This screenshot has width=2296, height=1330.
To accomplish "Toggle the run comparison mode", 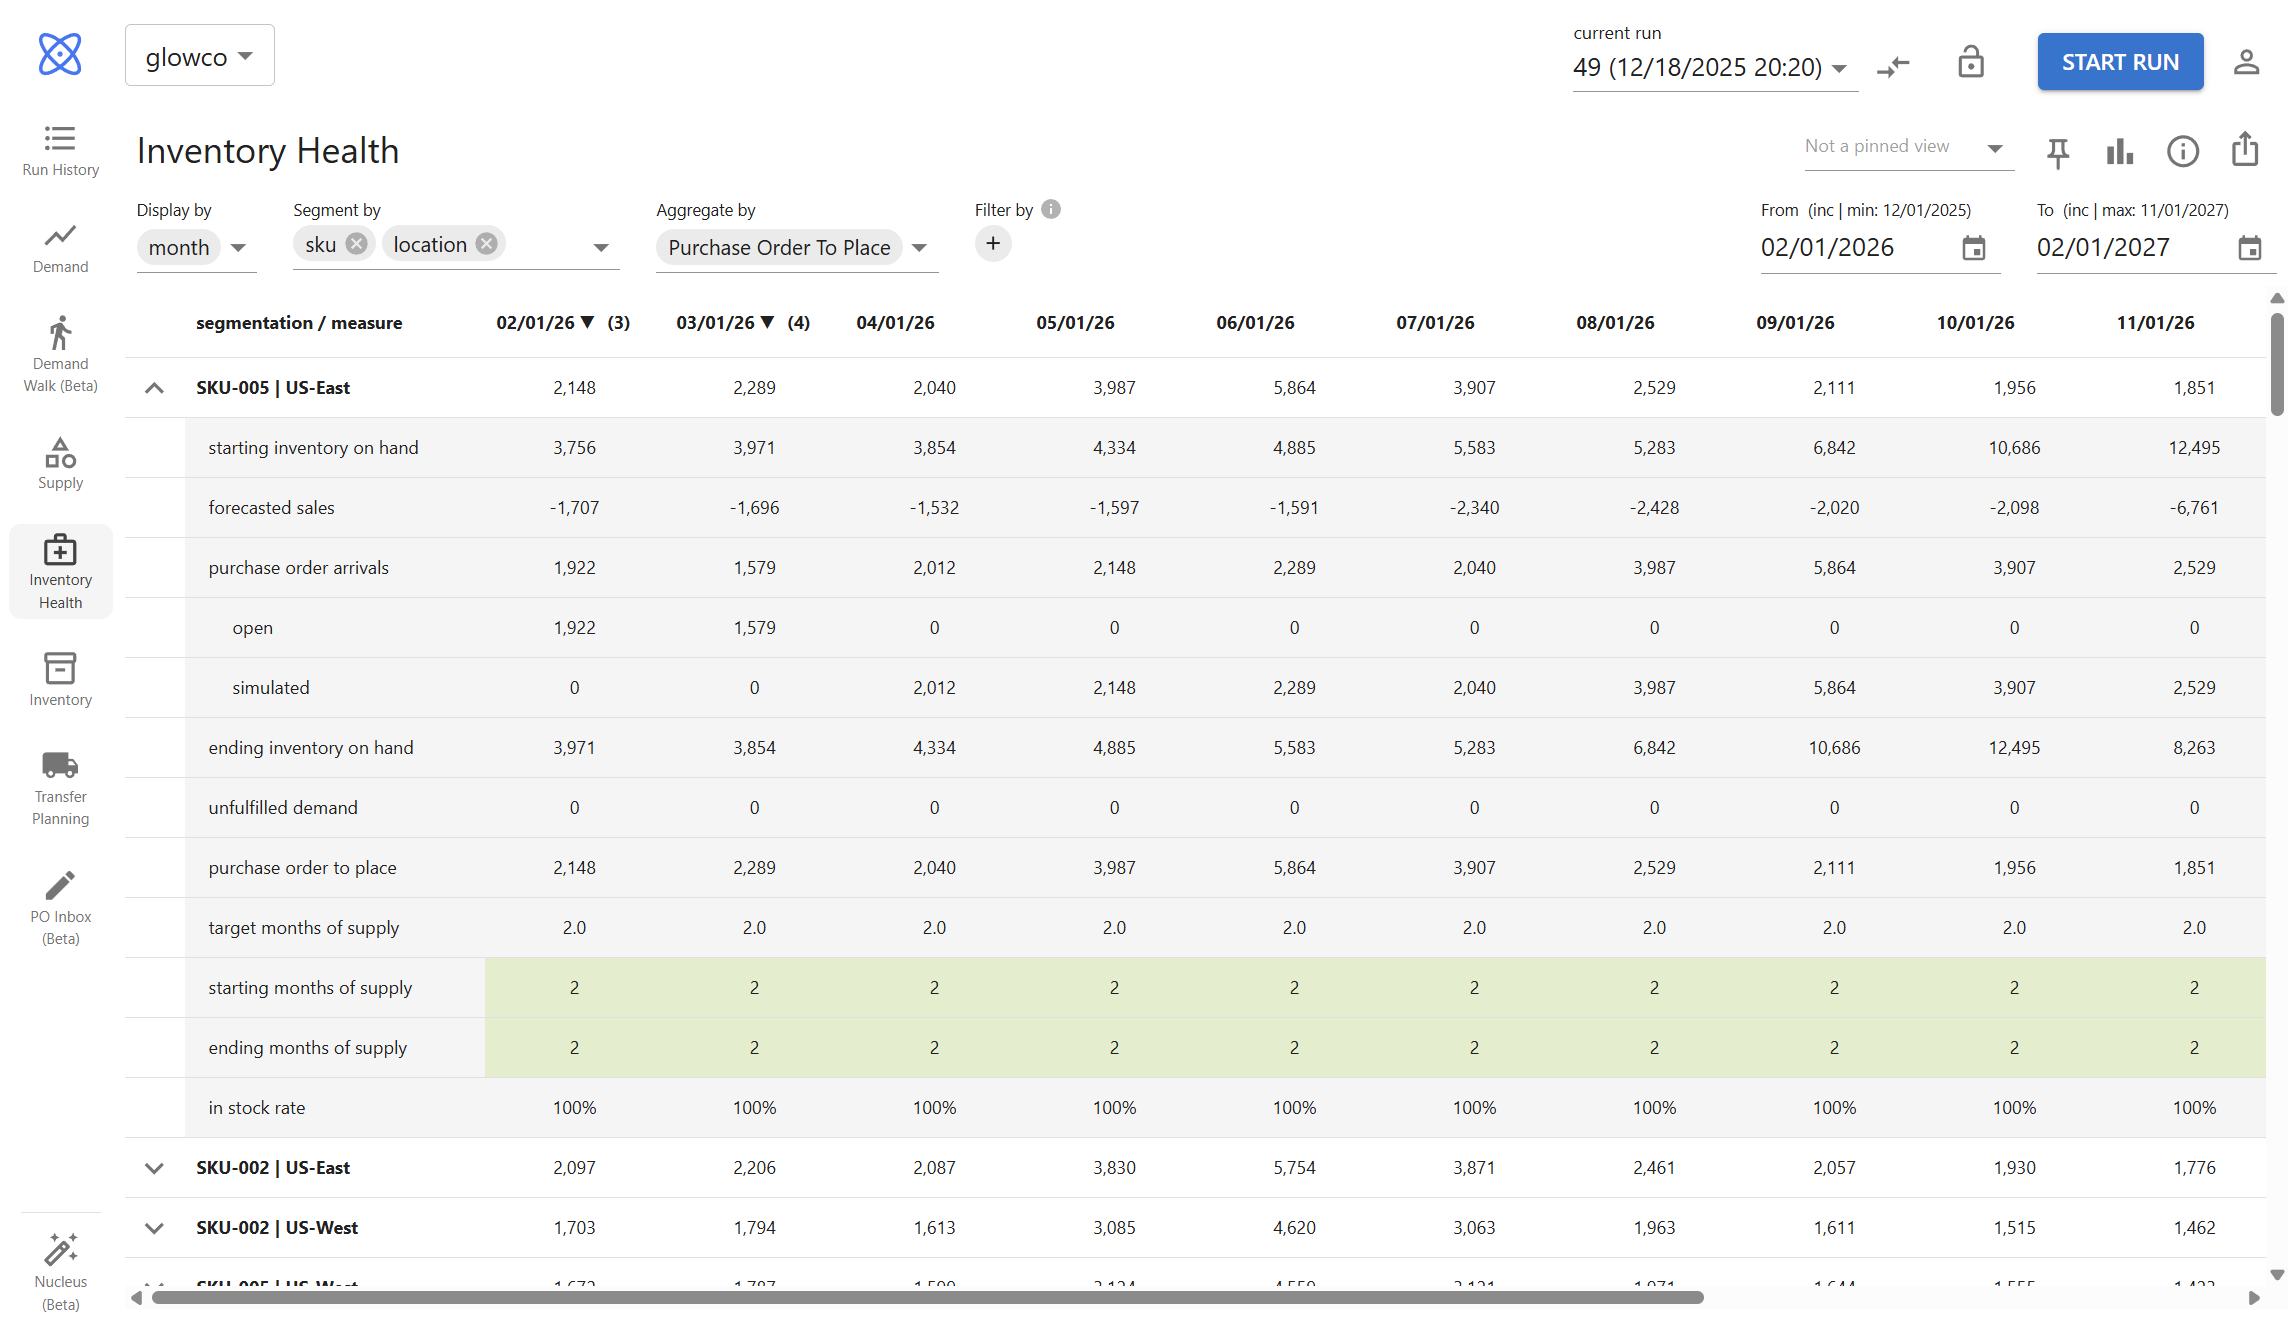I will pyautogui.click(x=1894, y=65).
